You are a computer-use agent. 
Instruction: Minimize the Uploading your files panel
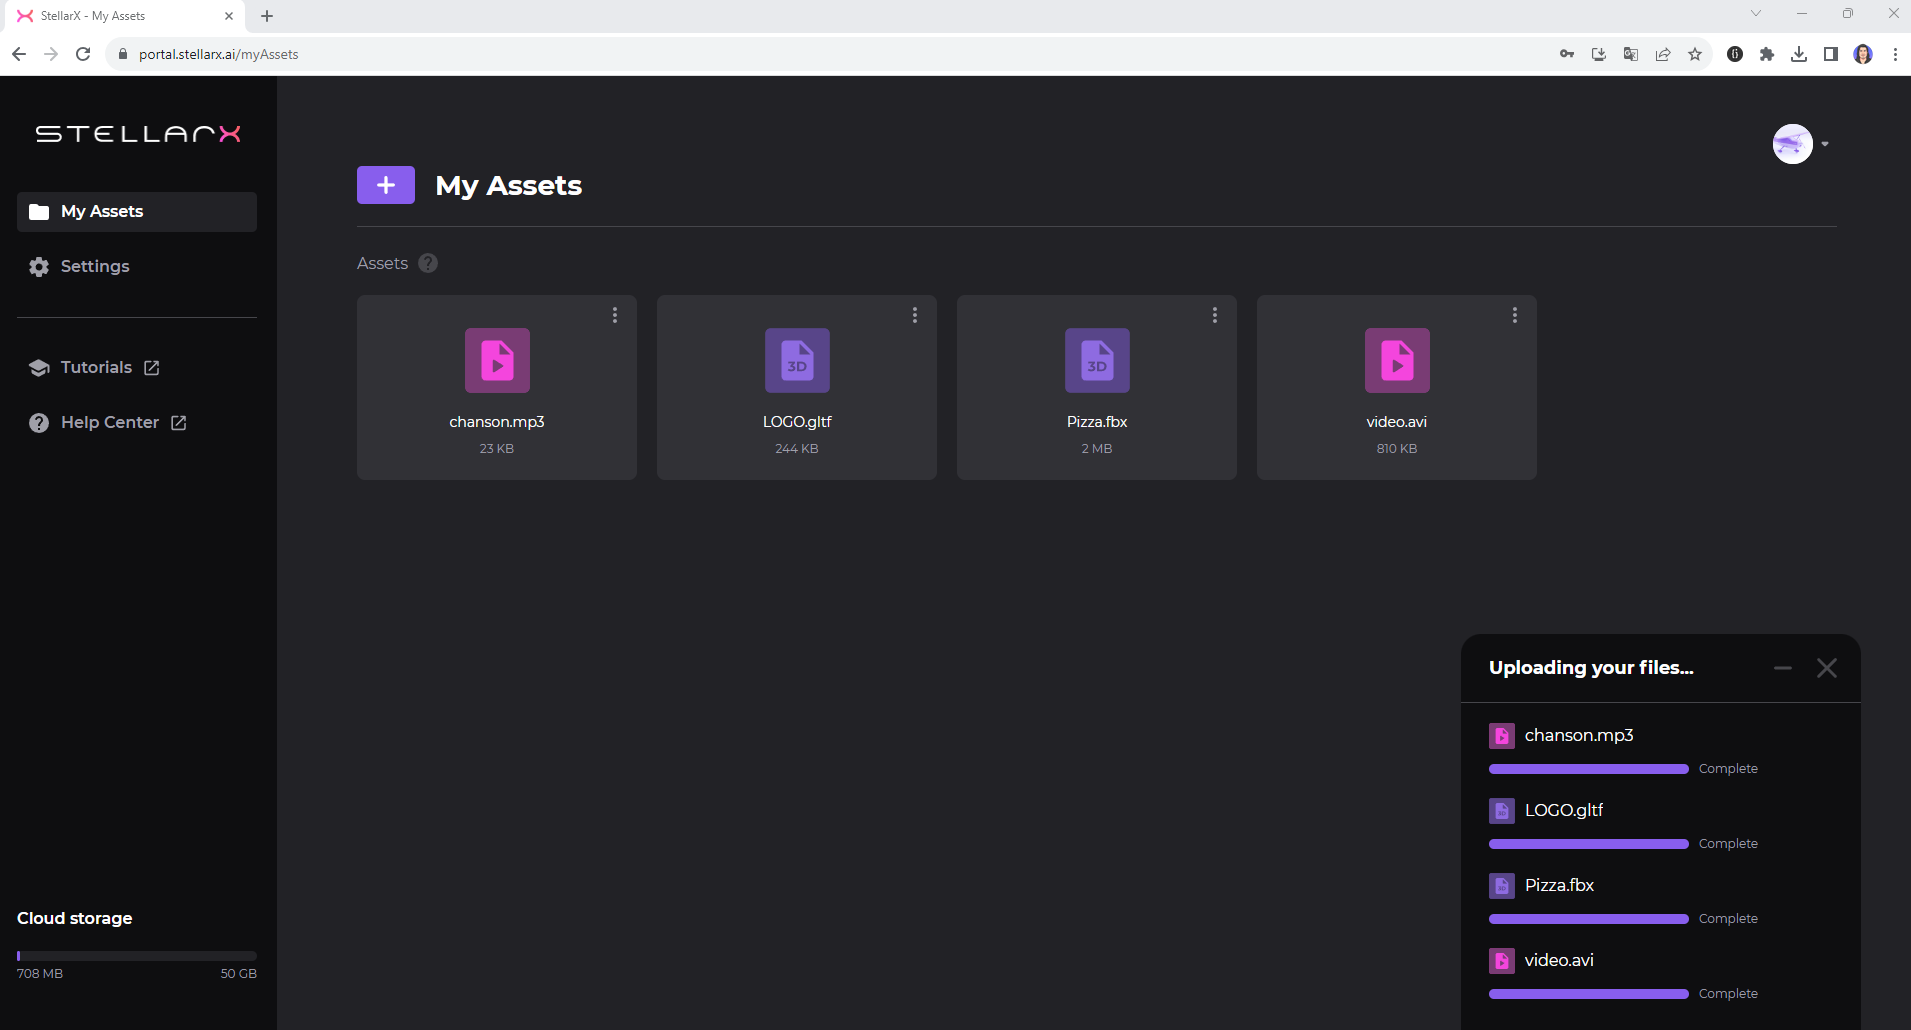coord(1781,668)
